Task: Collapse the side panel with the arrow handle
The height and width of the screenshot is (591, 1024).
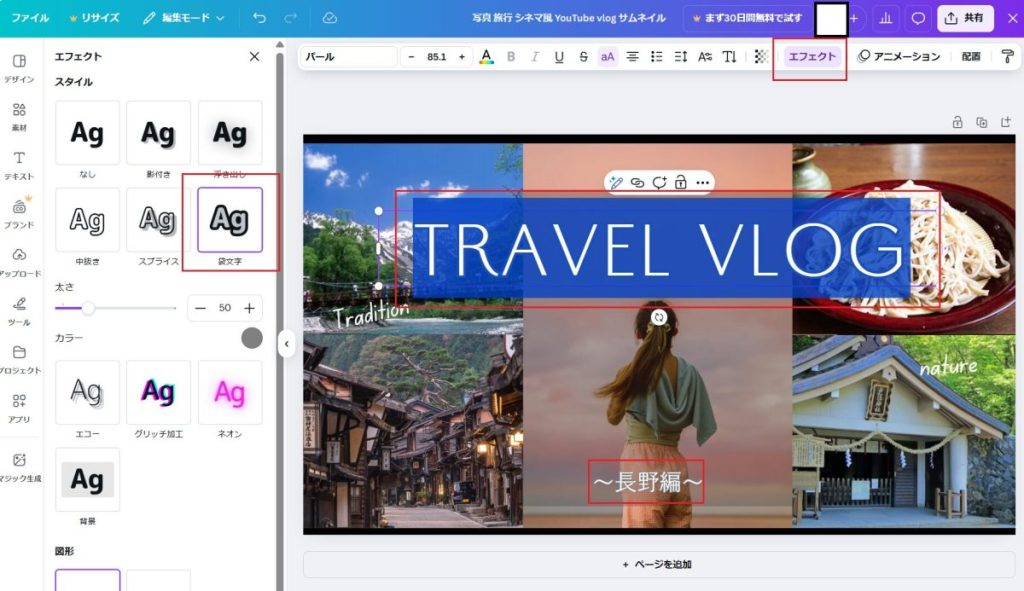Action: coord(286,344)
